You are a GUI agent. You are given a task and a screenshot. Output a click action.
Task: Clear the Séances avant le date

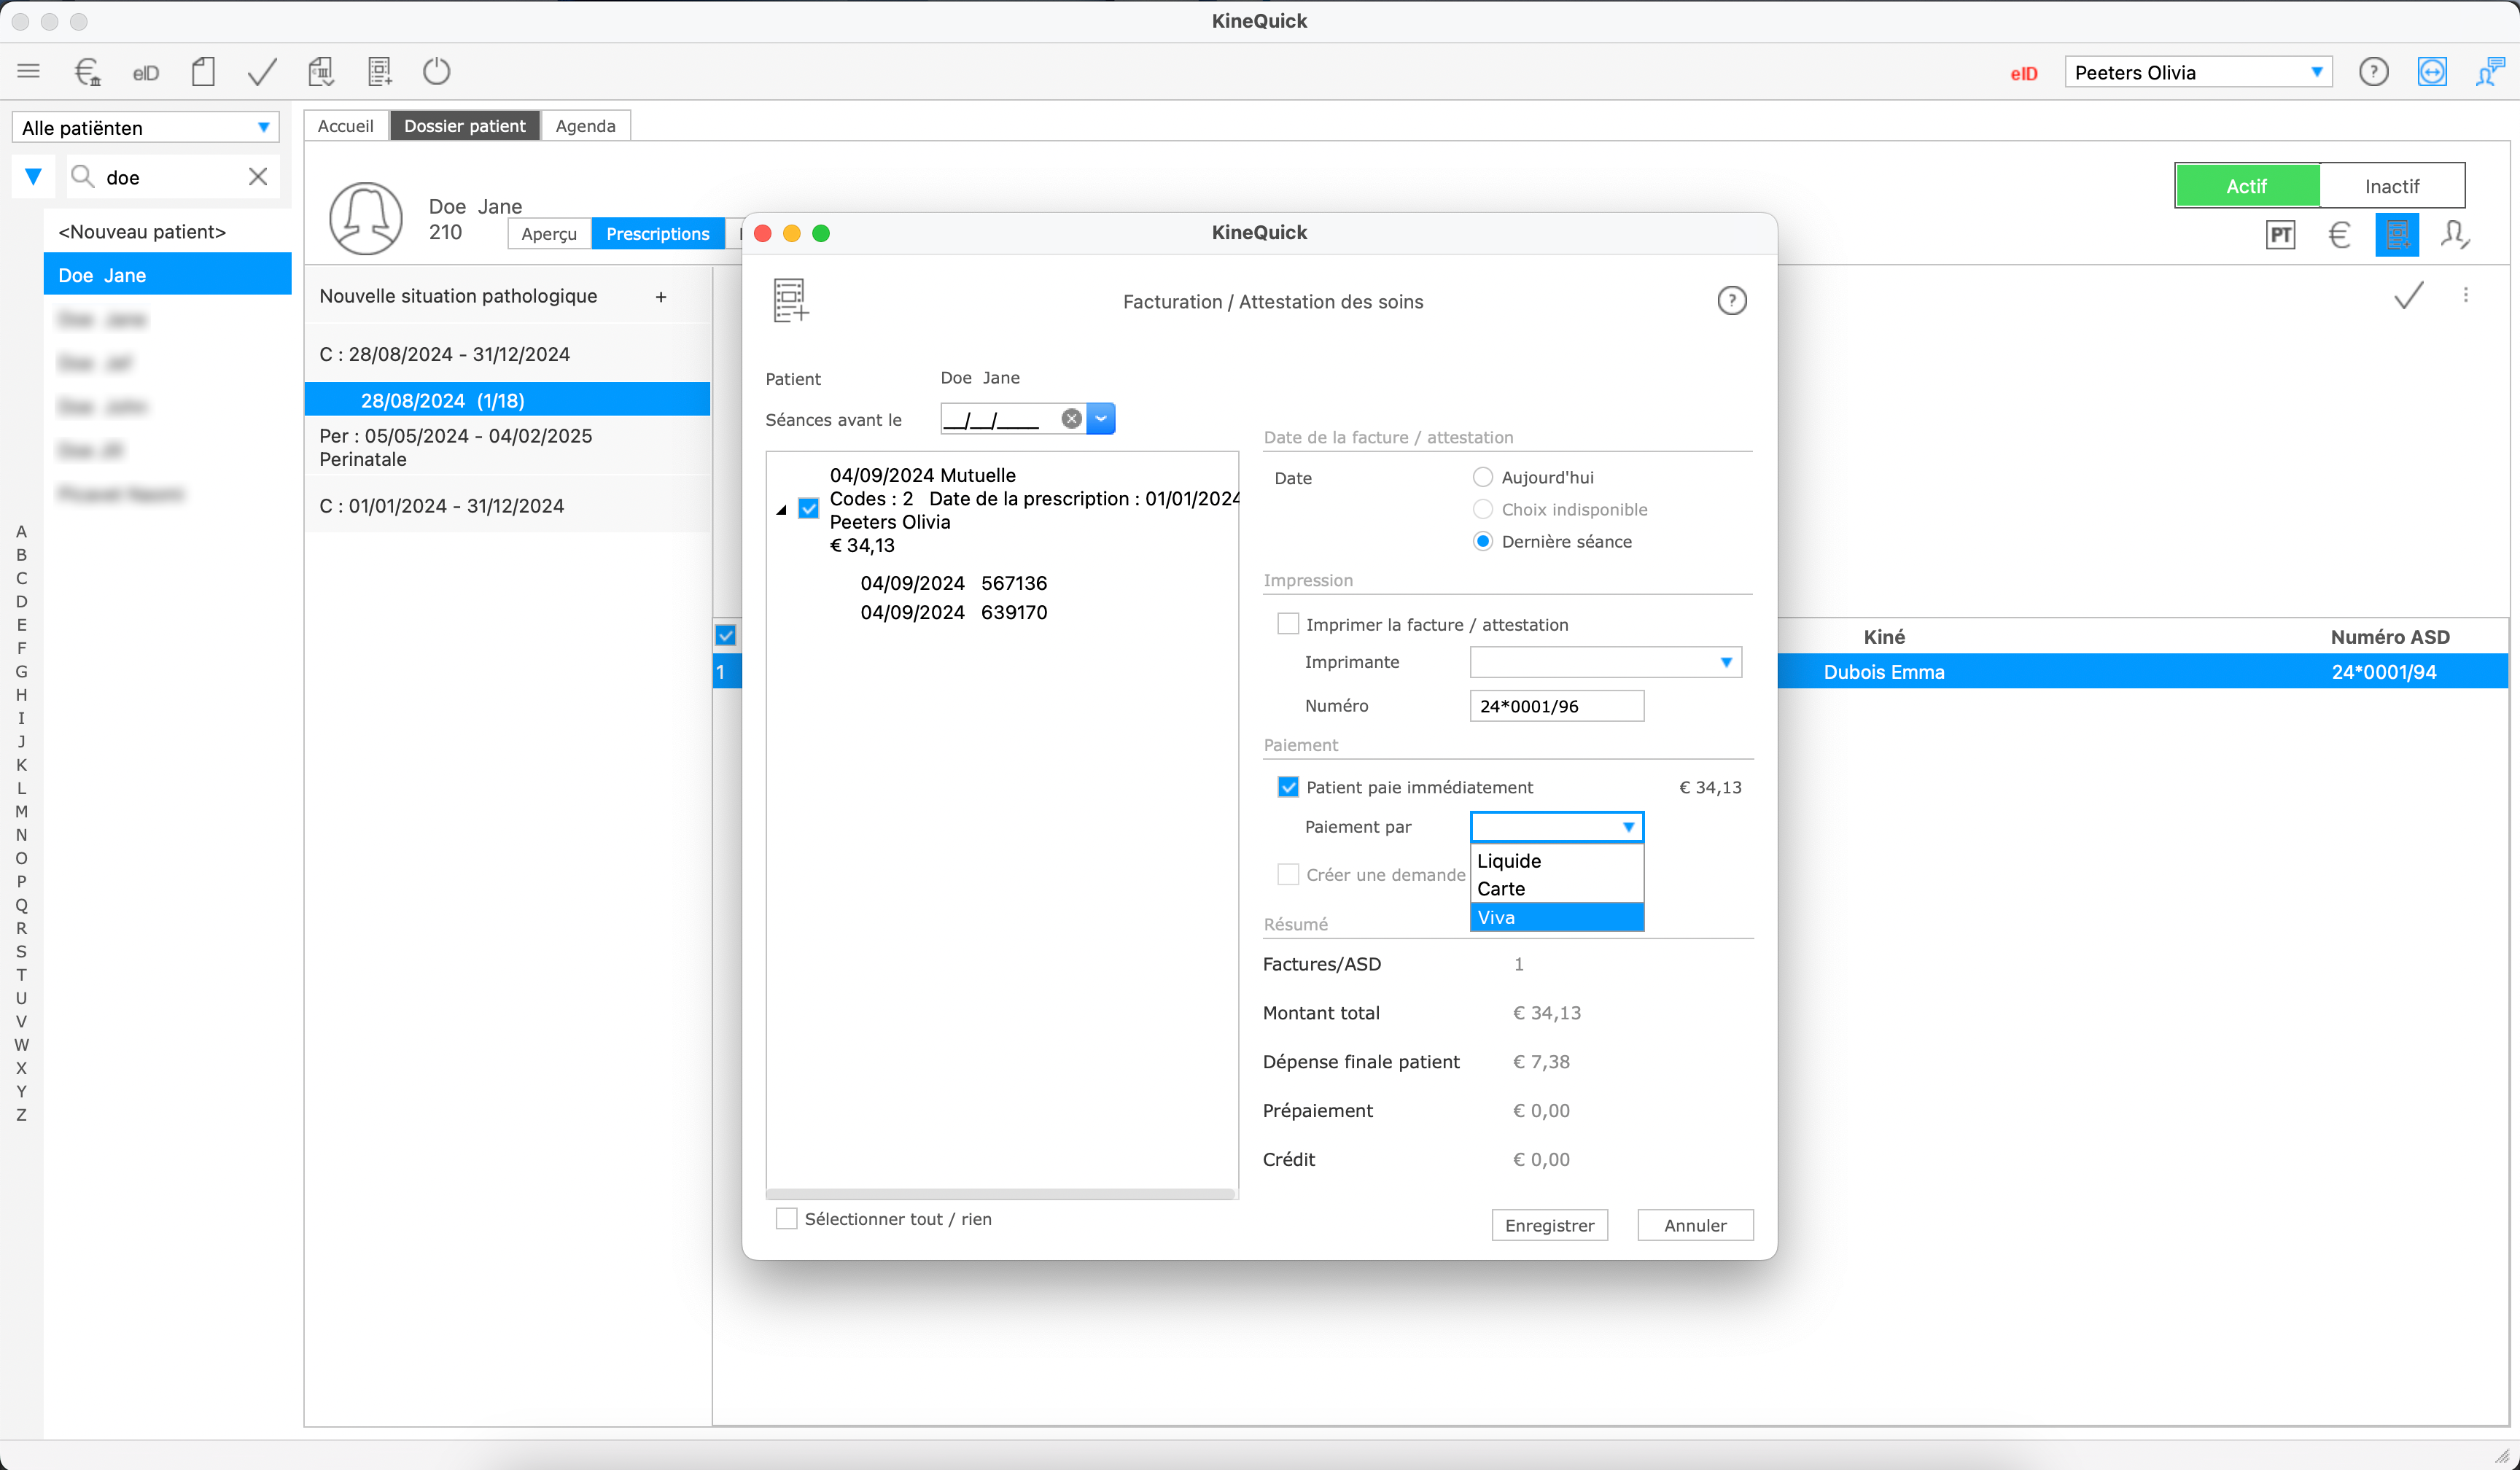coord(1071,419)
